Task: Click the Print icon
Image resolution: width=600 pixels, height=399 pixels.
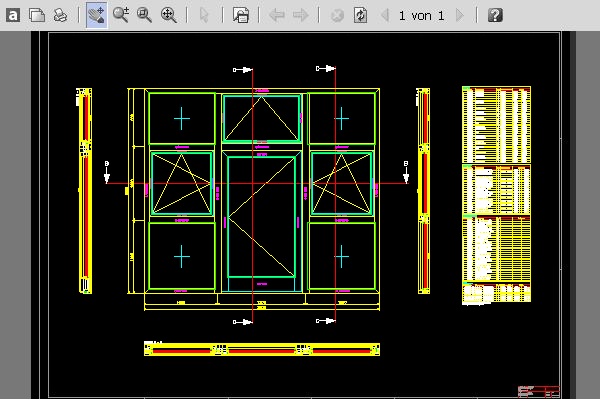Action: [x=60, y=16]
